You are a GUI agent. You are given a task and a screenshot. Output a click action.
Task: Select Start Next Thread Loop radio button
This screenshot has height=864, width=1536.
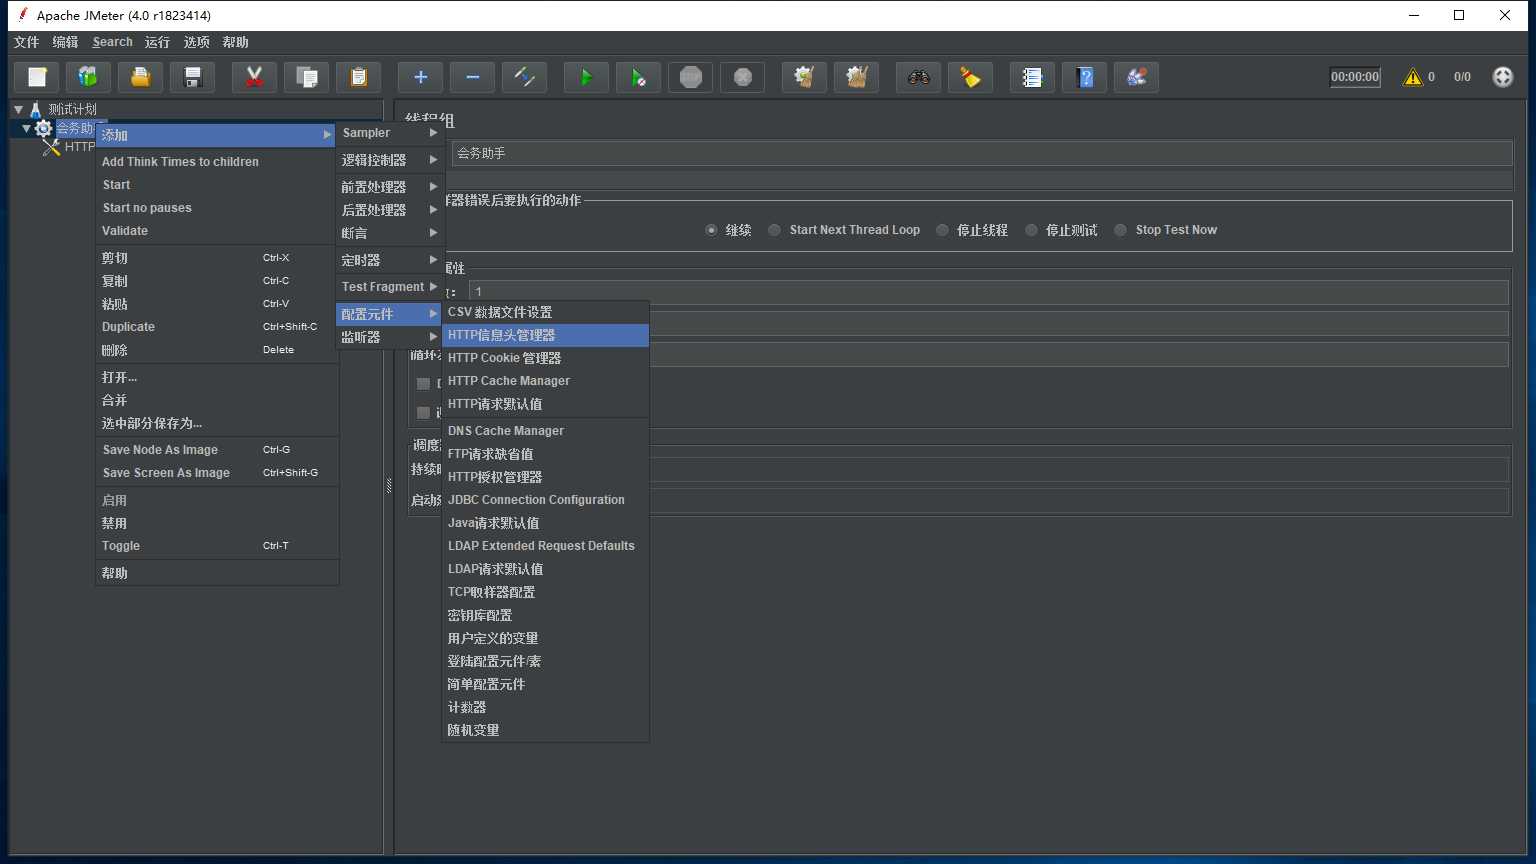click(x=774, y=230)
